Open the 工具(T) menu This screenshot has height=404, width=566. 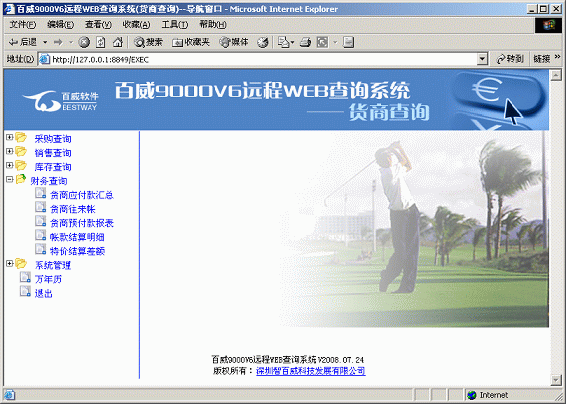(x=174, y=25)
